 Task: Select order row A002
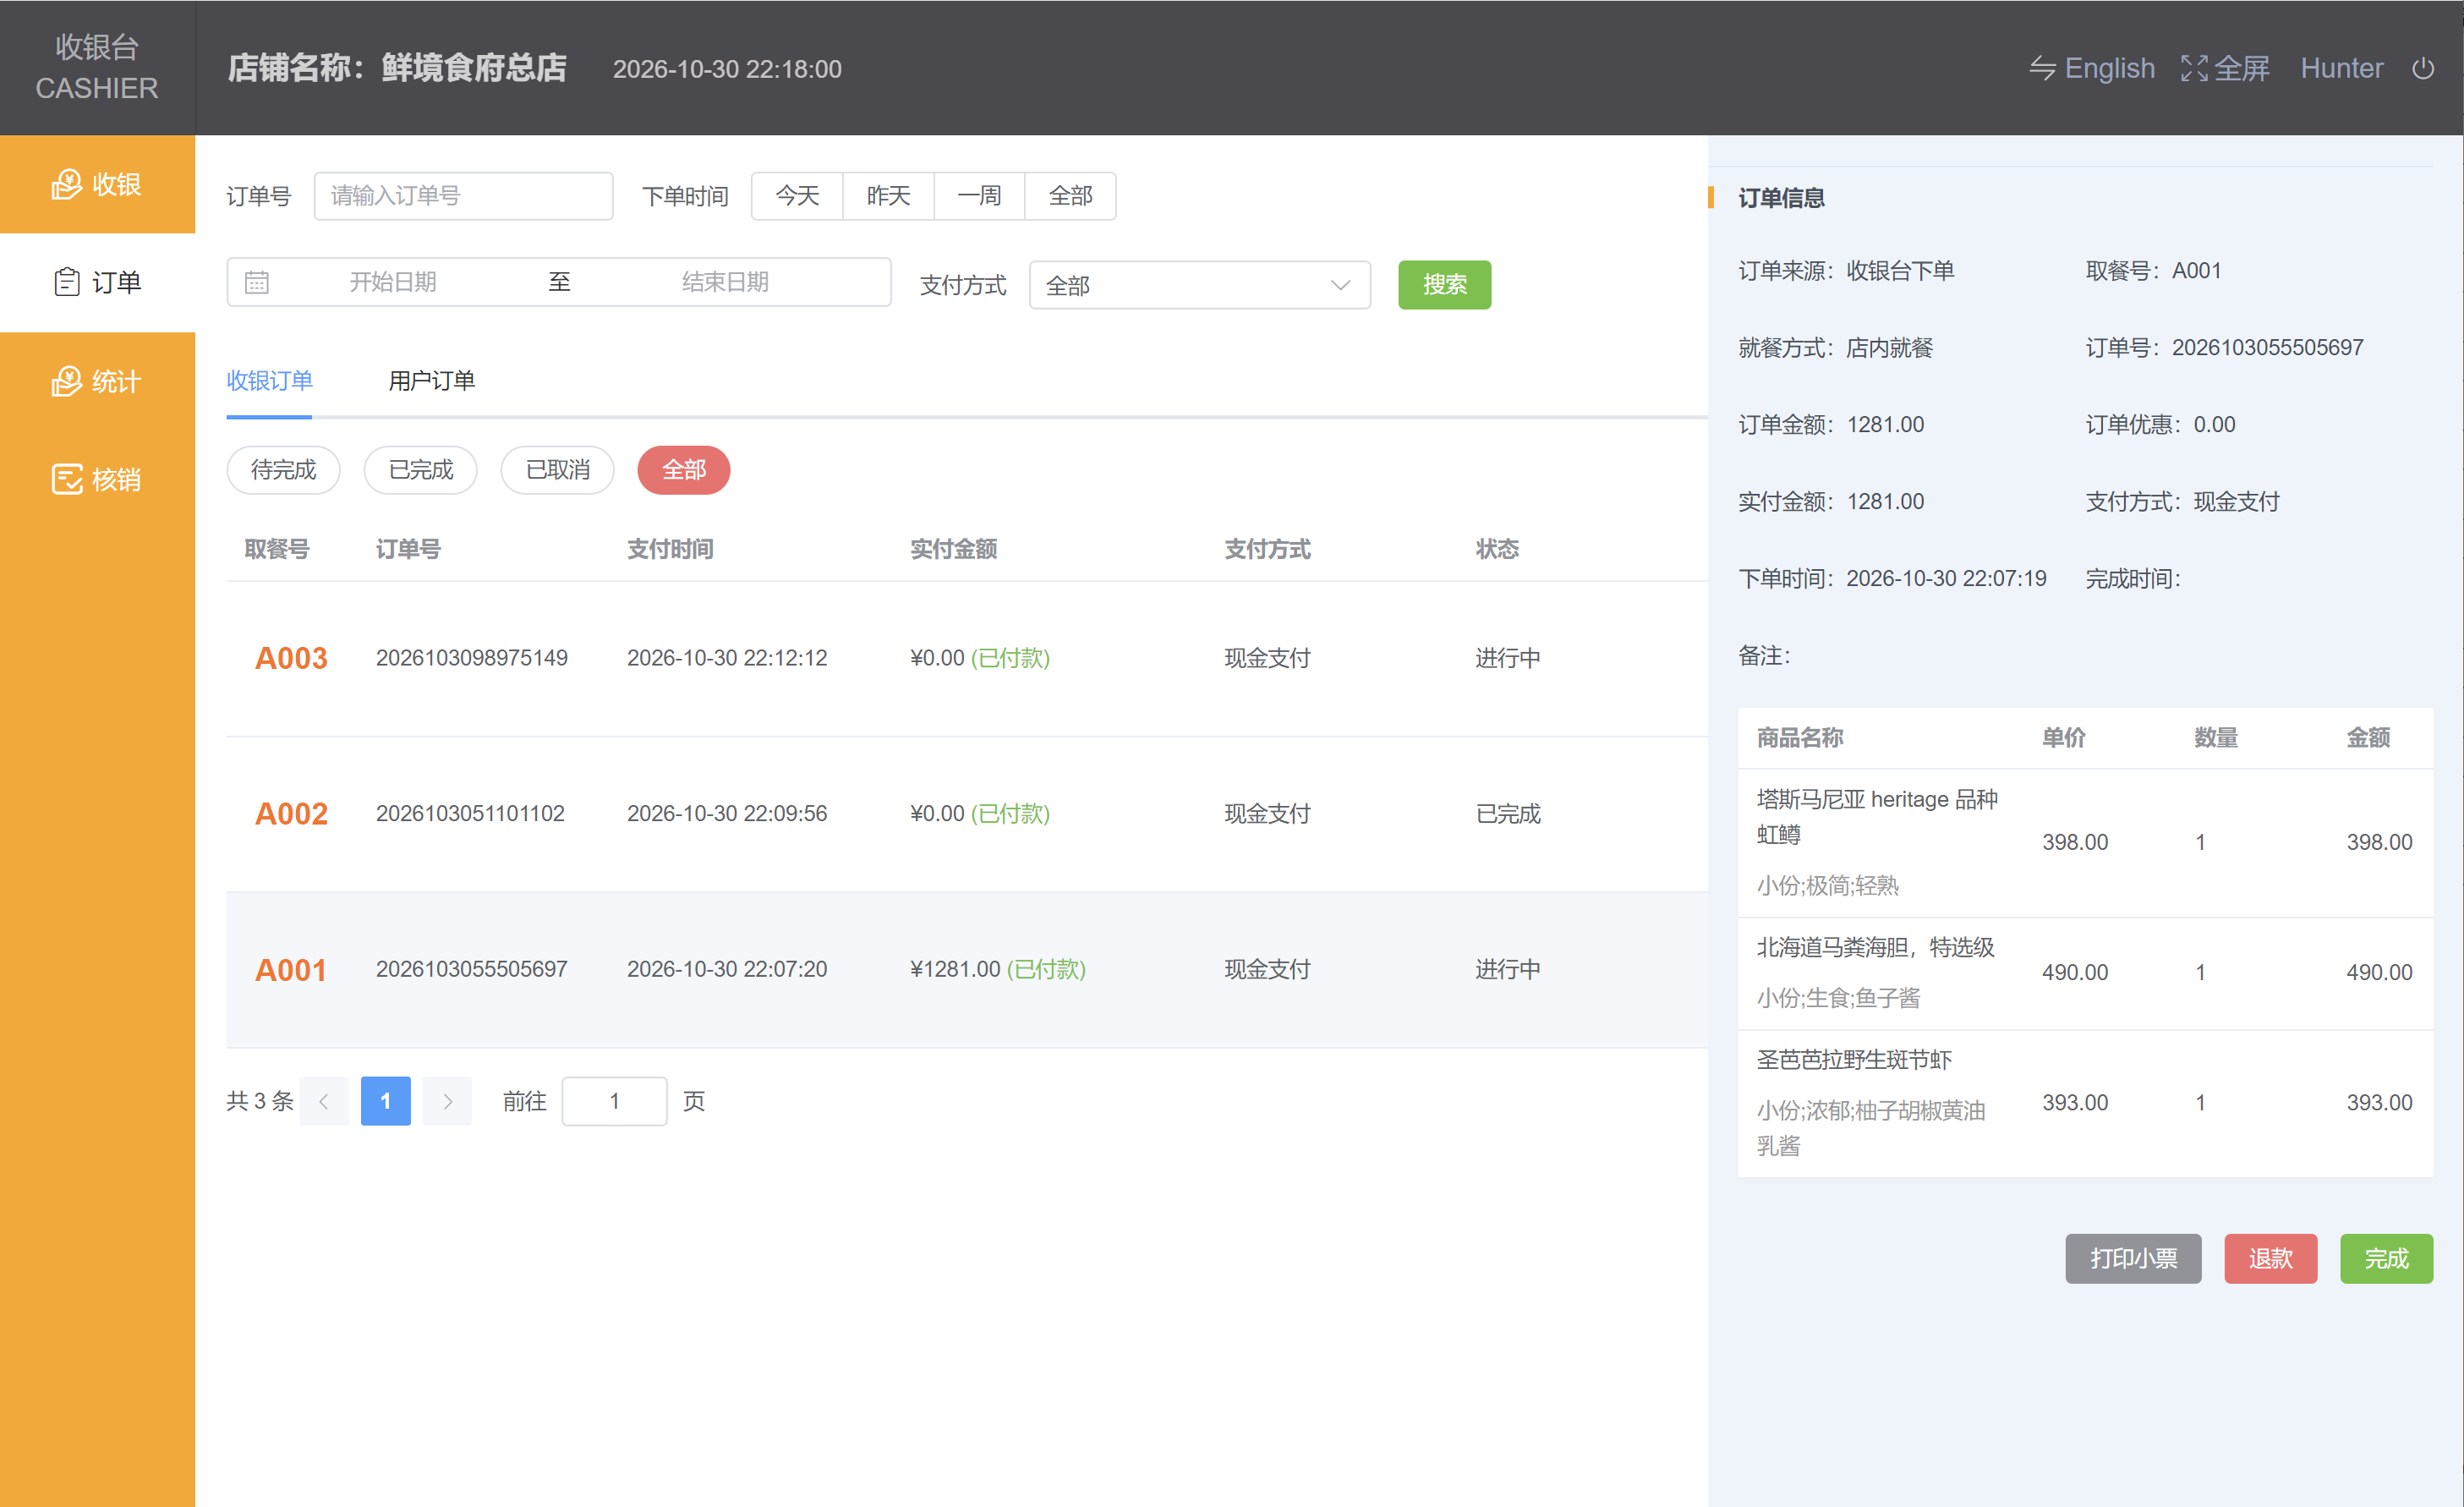(x=967, y=814)
